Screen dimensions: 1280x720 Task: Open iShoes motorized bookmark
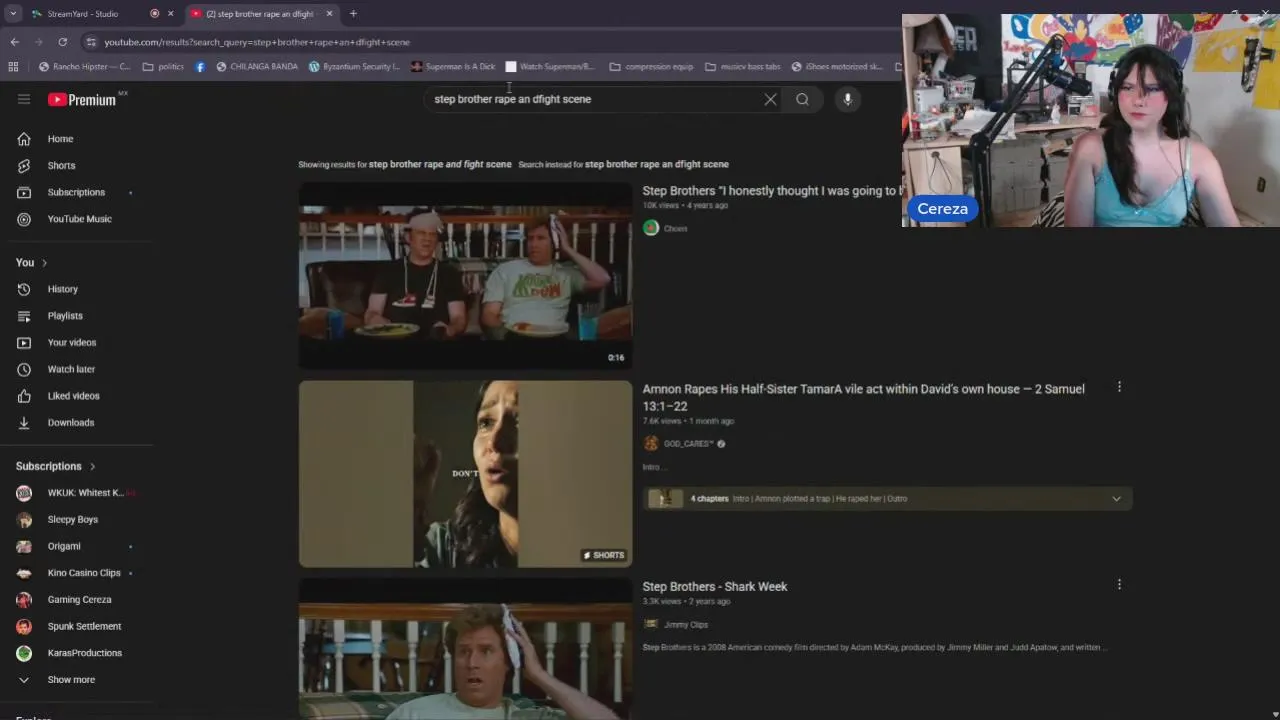tap(837, 67)
